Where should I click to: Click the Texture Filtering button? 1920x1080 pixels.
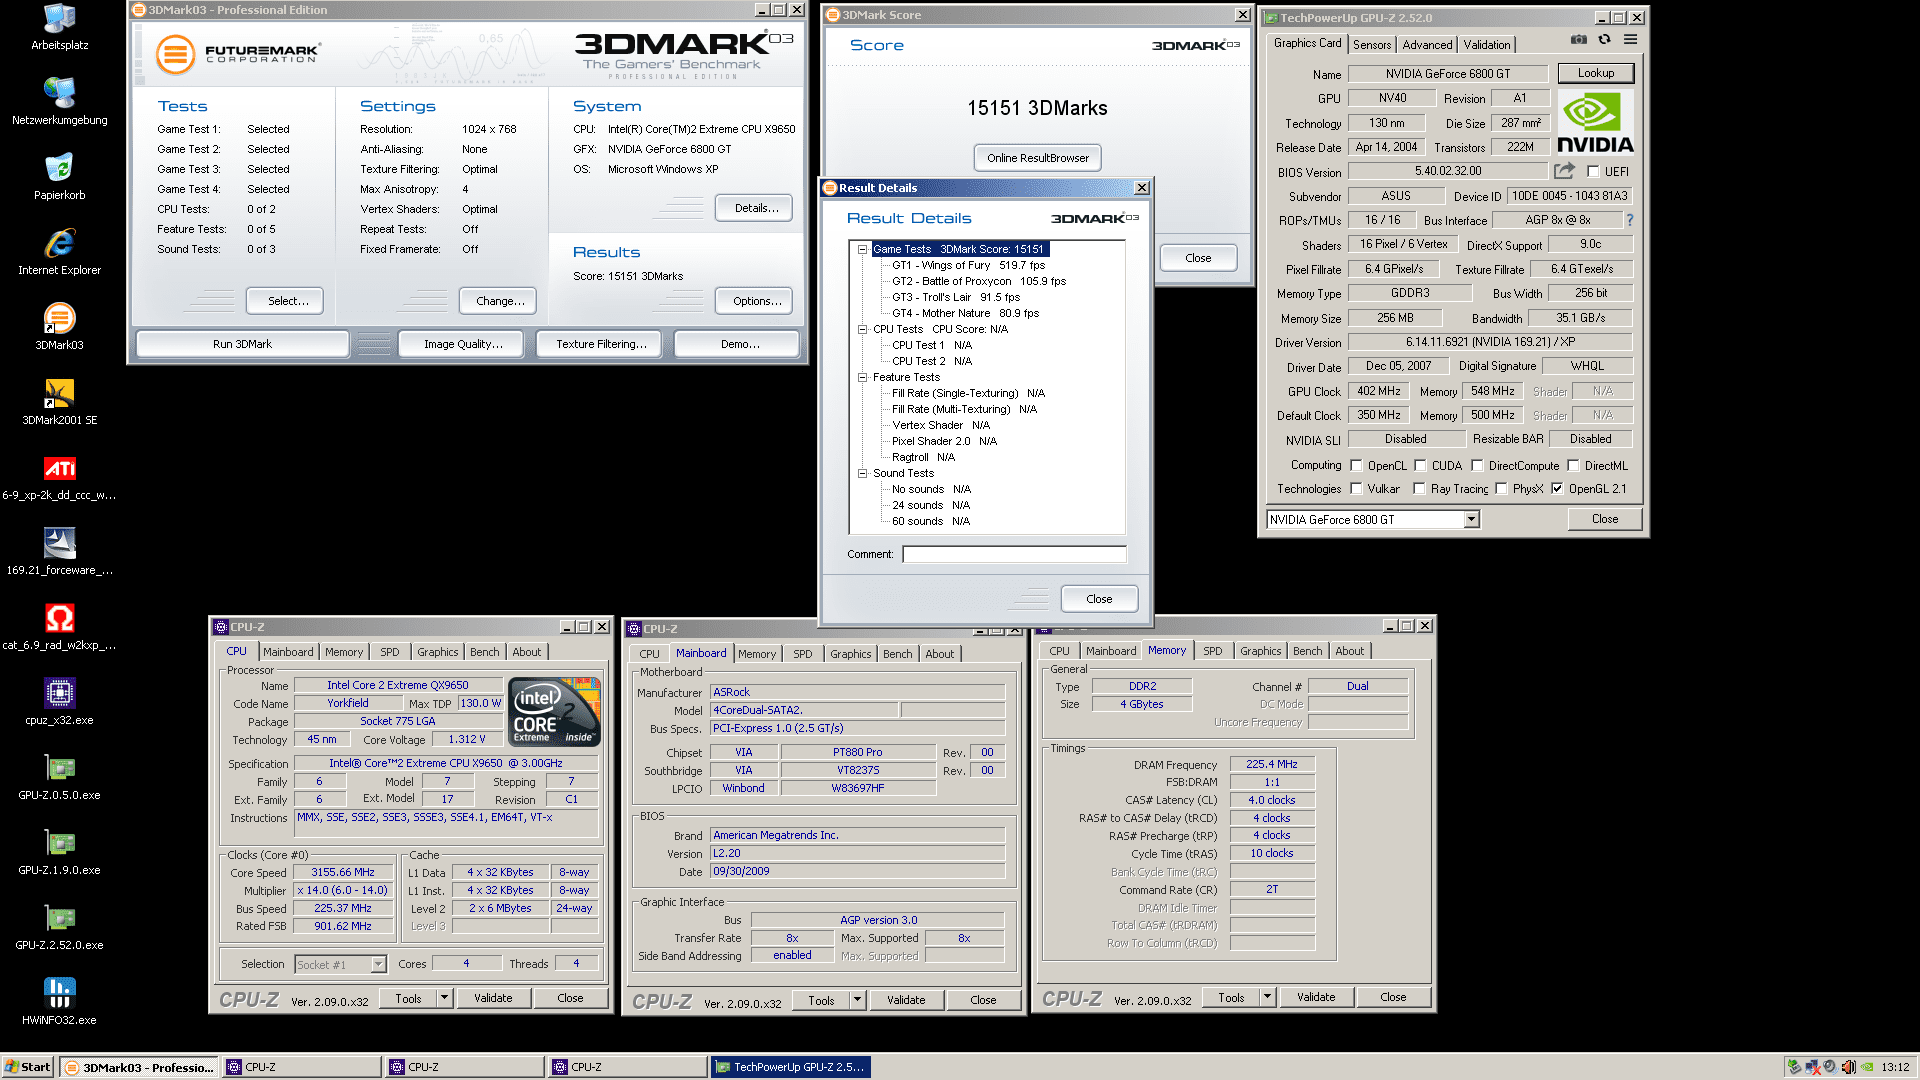pyautogui.click(x=601, y=344)
